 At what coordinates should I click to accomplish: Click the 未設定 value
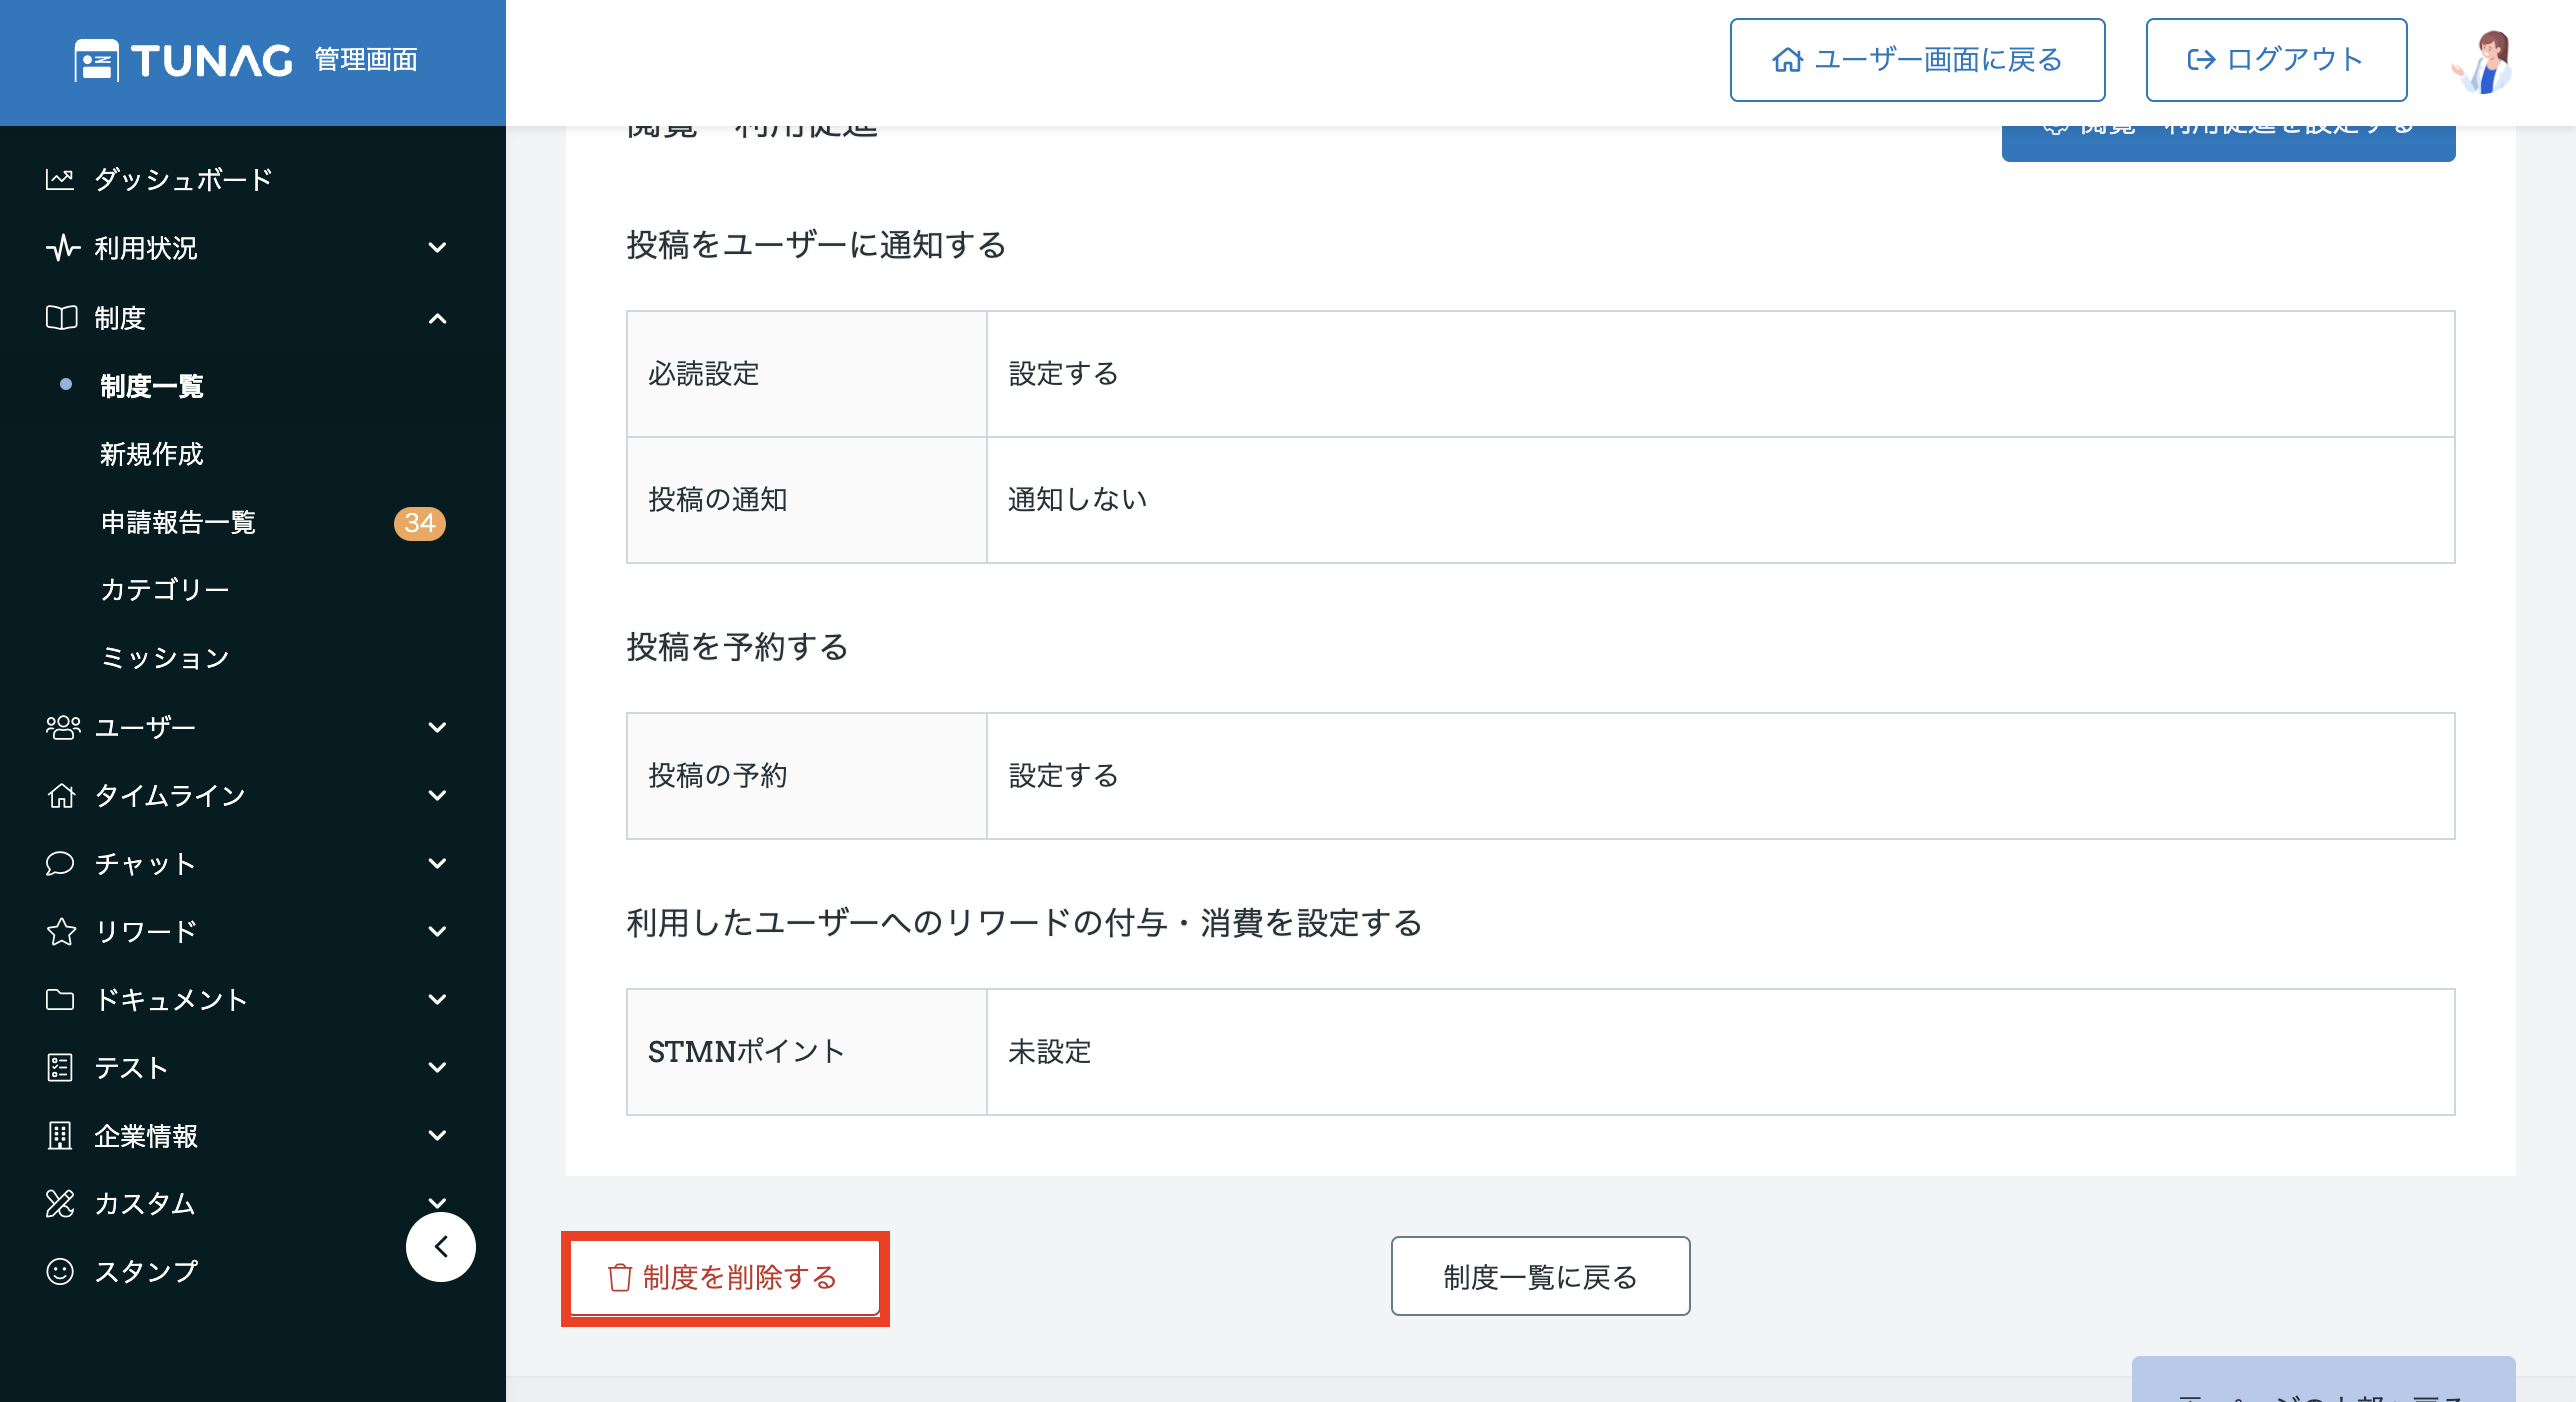click(1049, 1052)
